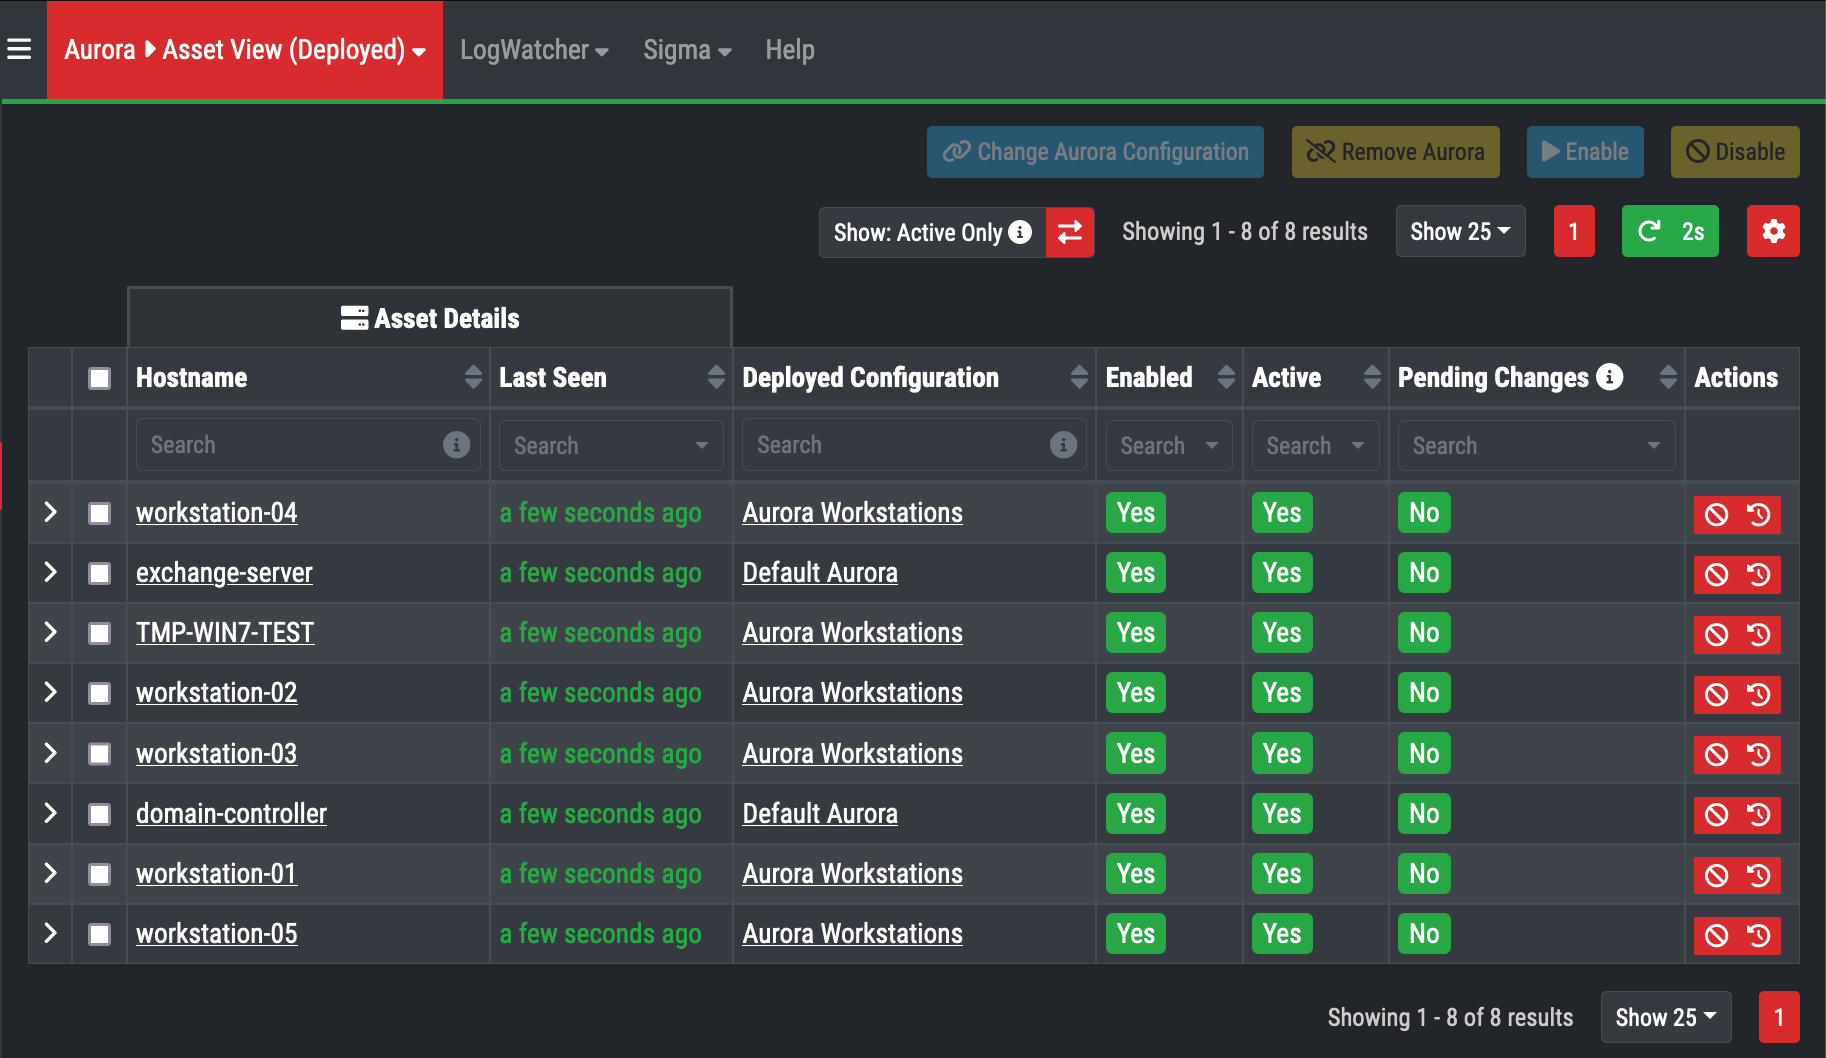
Task: Toggle the Active Only swap filter icon
Action: point(1069,232)
